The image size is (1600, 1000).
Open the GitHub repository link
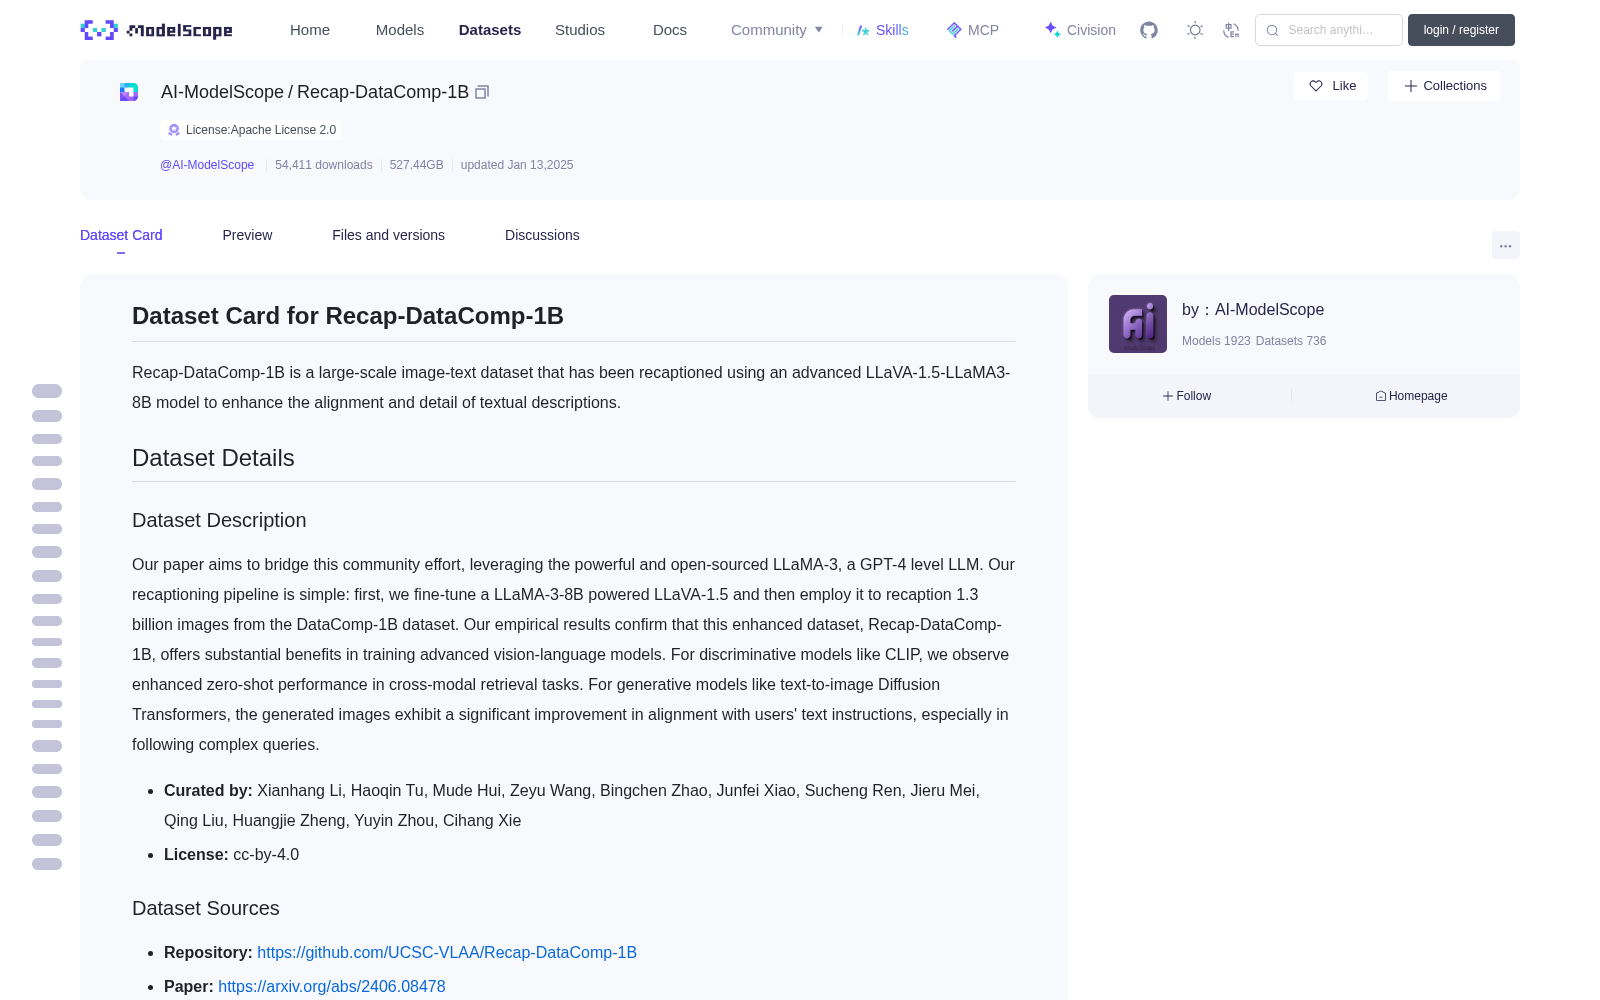[x=447, y=952]
